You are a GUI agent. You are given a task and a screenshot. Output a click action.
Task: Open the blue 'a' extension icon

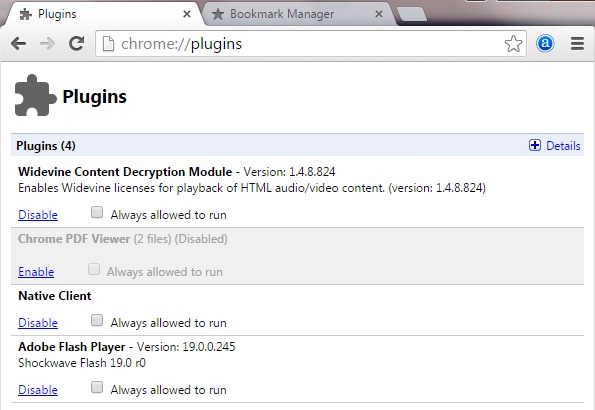tap(545, 44)
